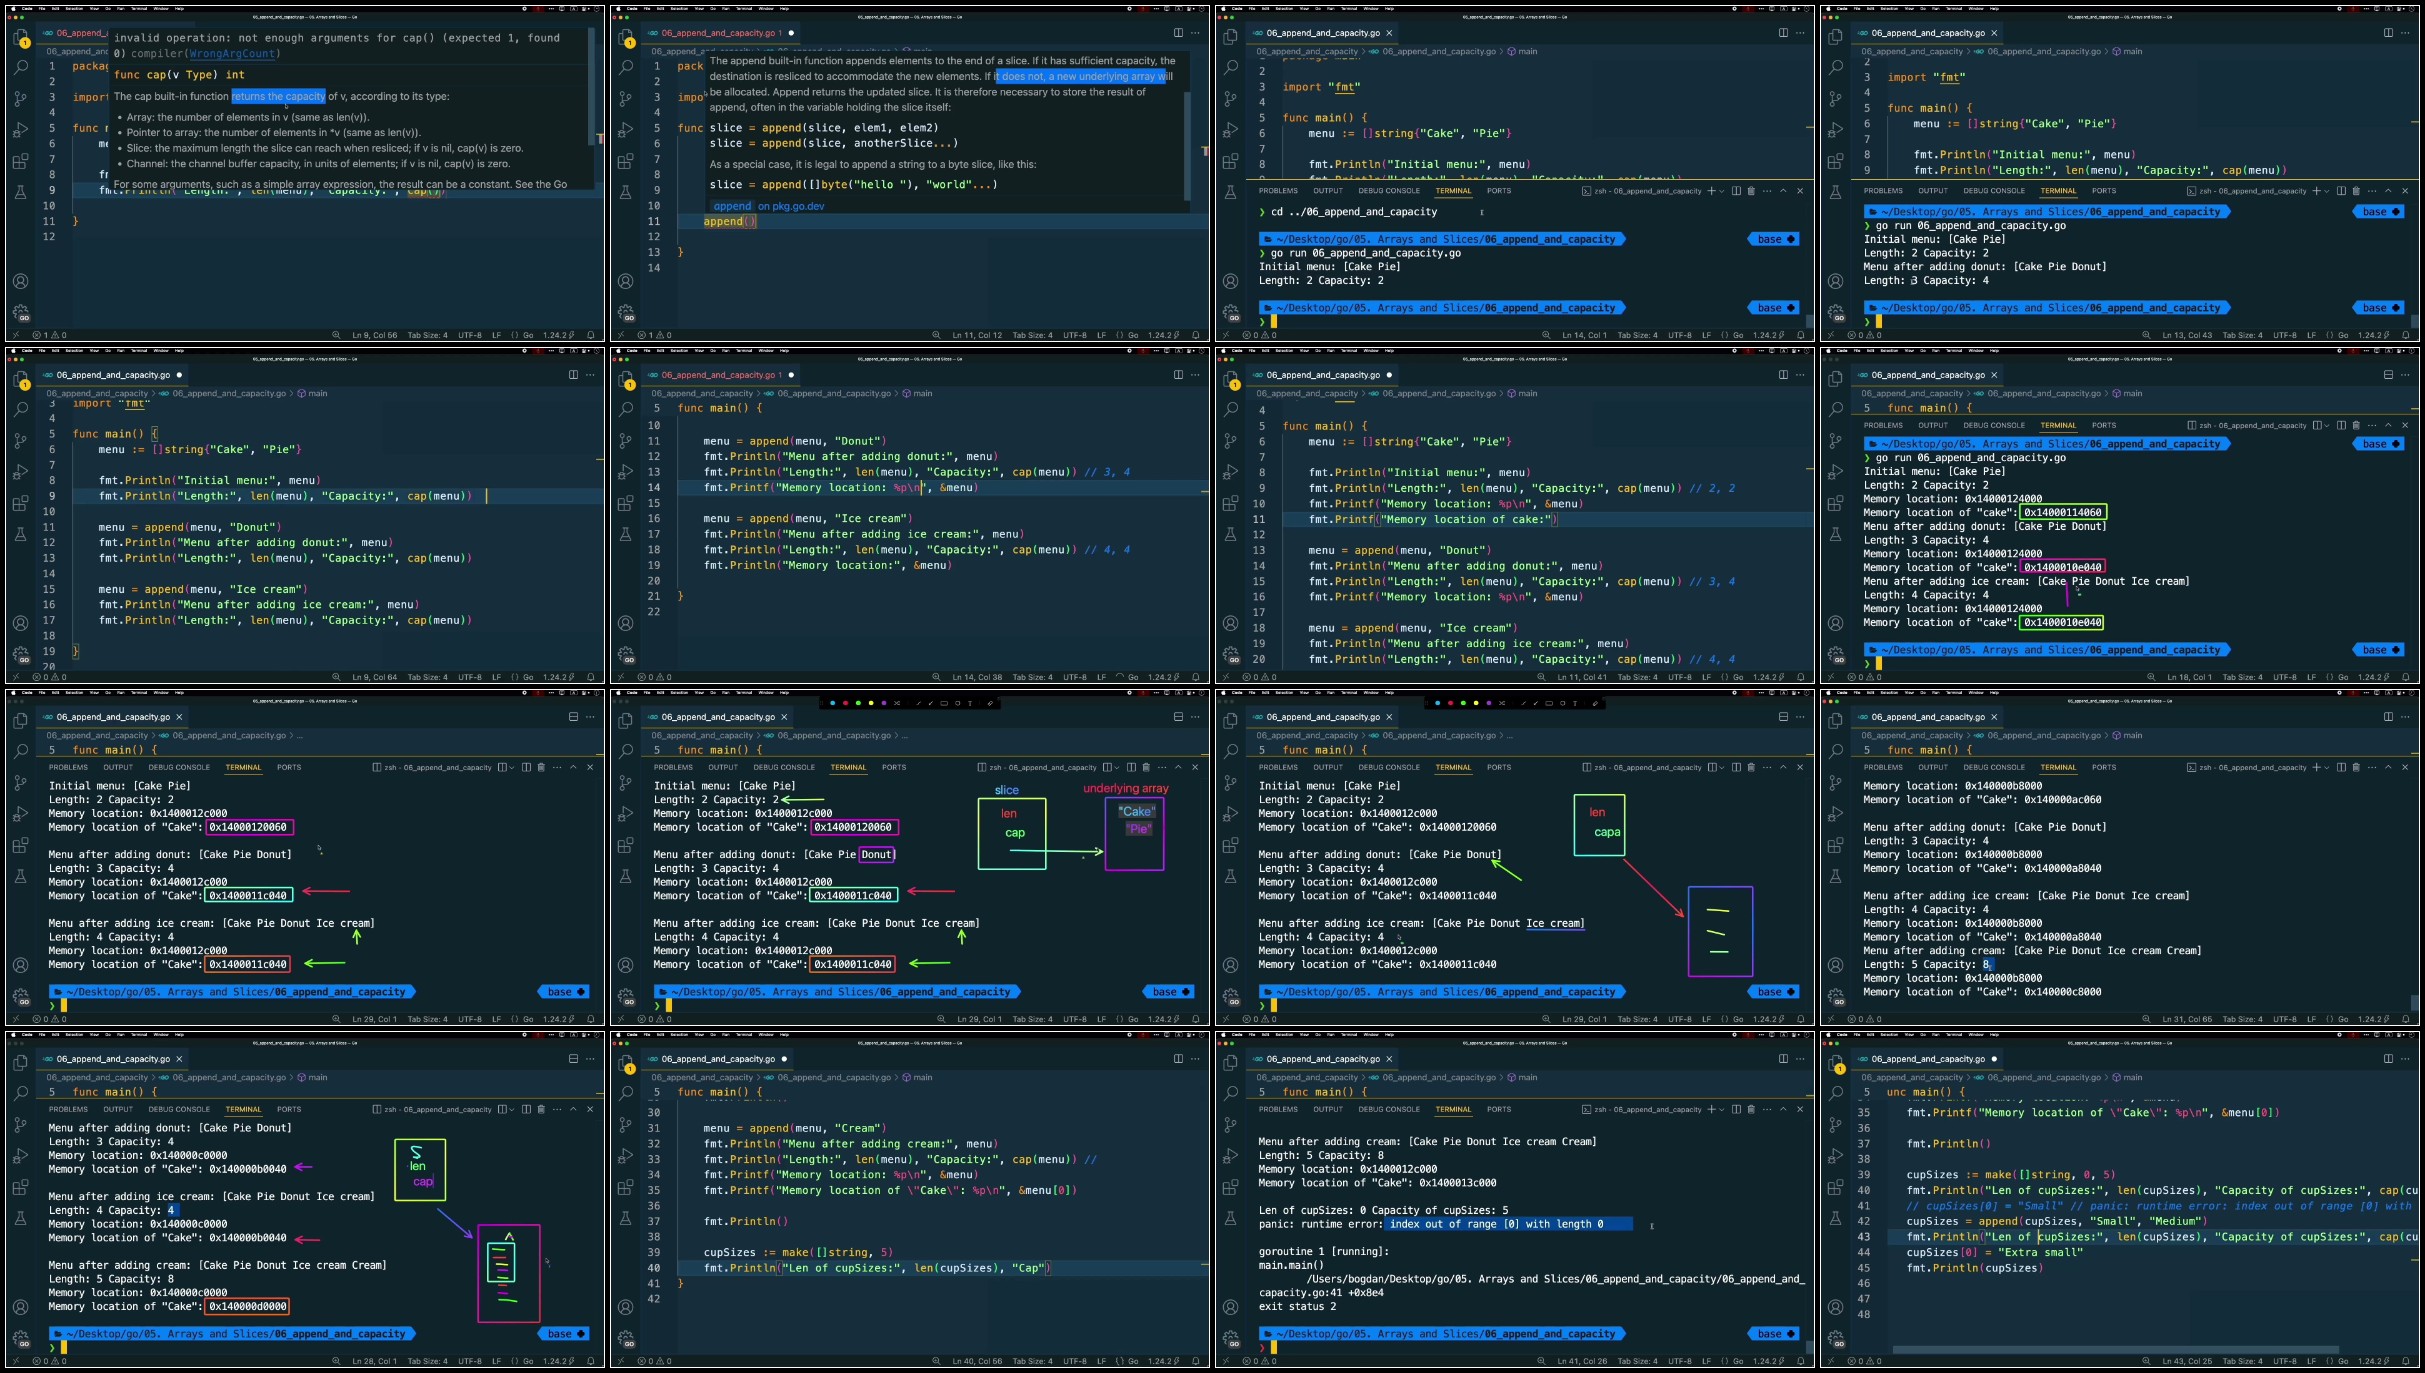2425x1373 pixels.
Task: Click terminal text 'exit status 2'
Action: [x=1297, y=1306]
